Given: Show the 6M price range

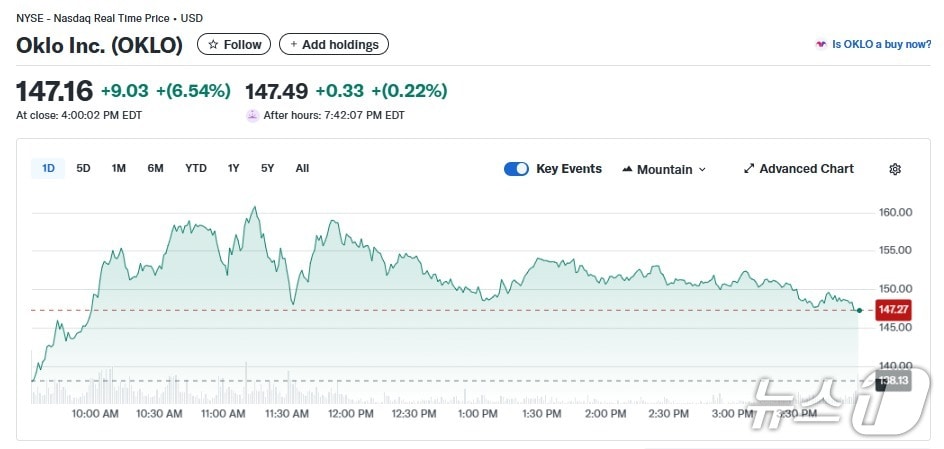Looking at the screenshot, I should point(155,168).
